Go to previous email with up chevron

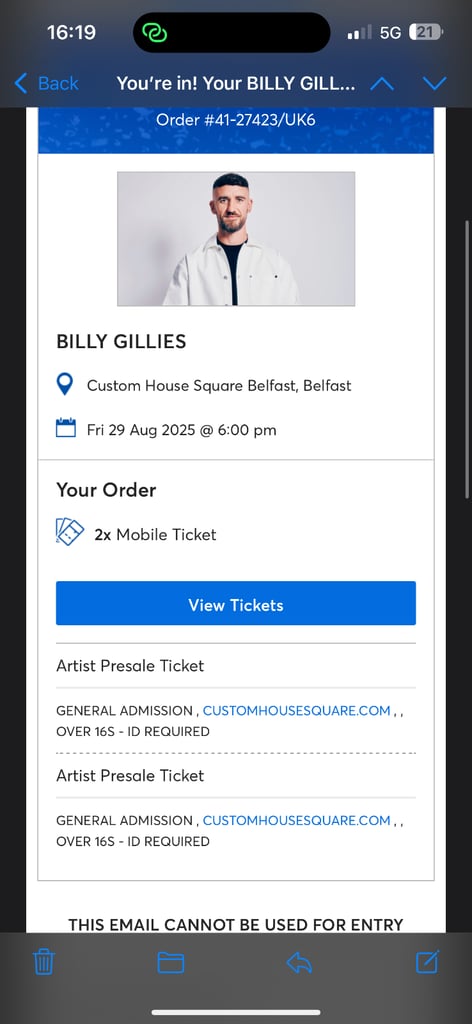point(382,84)
